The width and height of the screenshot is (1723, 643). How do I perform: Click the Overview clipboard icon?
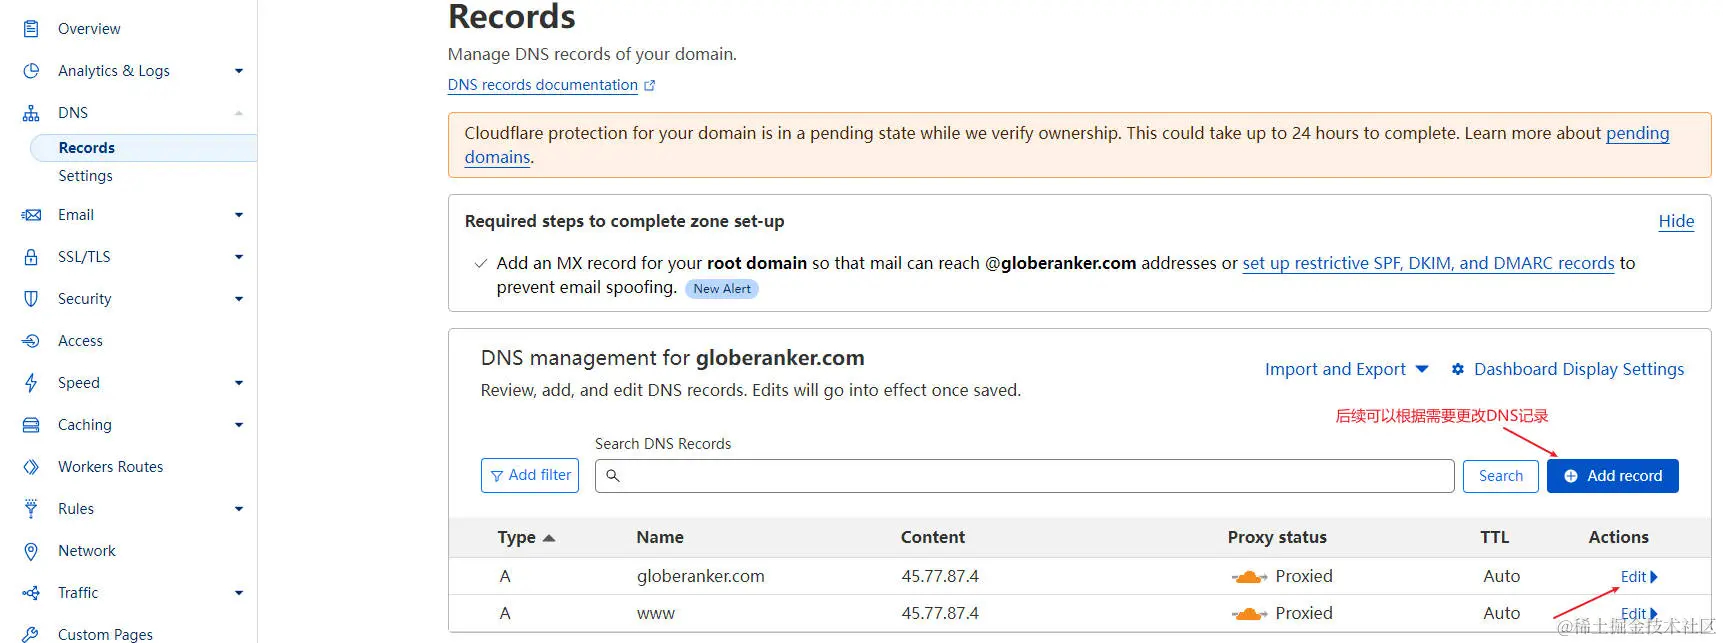tap(31, 29)
